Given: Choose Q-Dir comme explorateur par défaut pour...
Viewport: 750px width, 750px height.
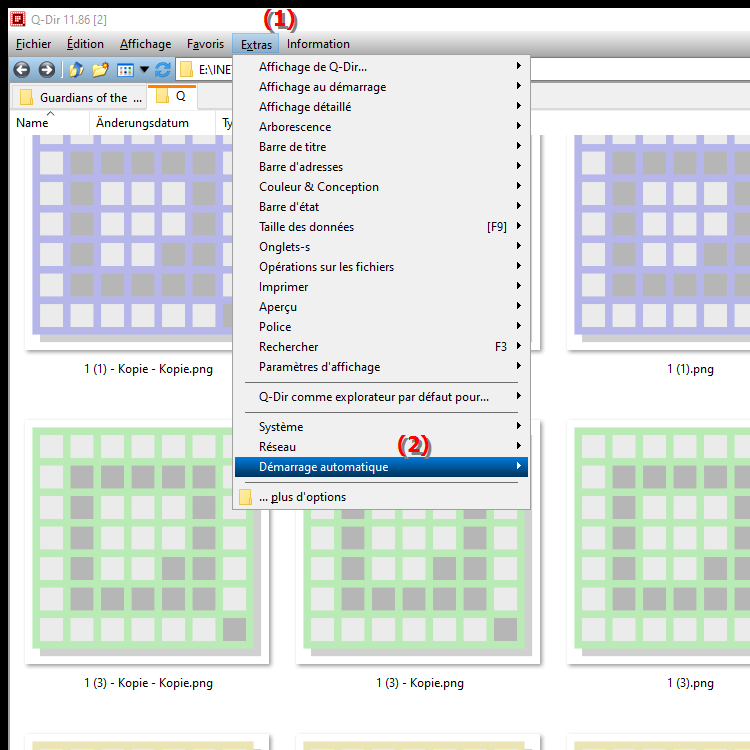Looking at the screenshot, I should (x=381, y=397).
